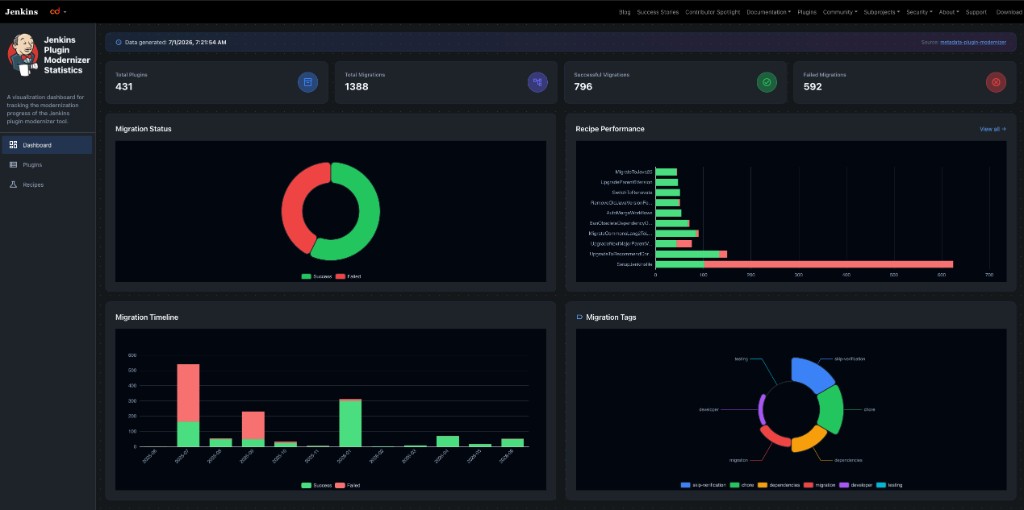Click red failed segment of status donut

coord(294,206)
